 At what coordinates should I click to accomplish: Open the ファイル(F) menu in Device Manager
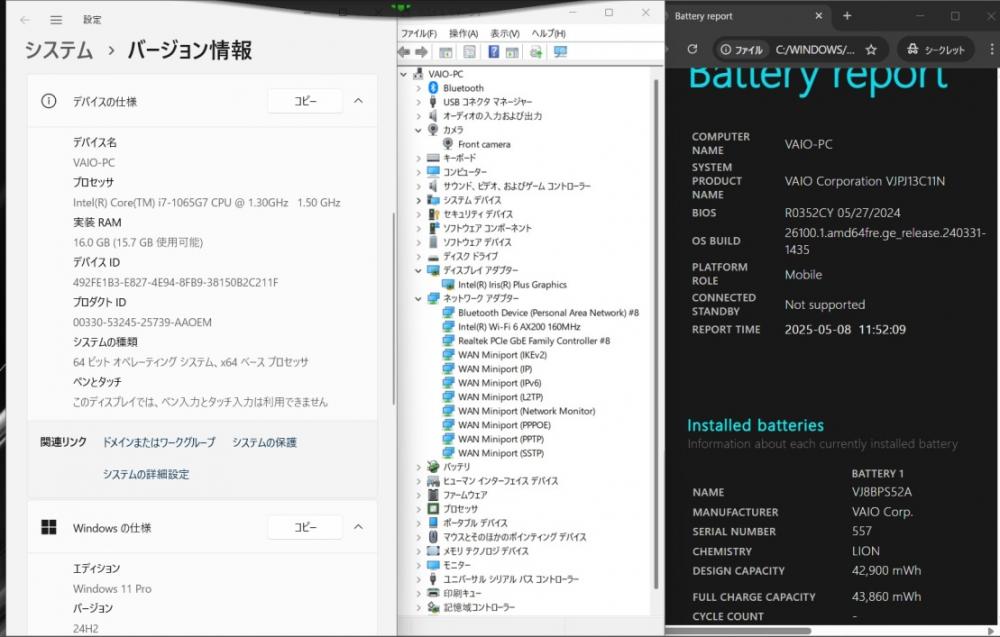(x=419, y=33)
